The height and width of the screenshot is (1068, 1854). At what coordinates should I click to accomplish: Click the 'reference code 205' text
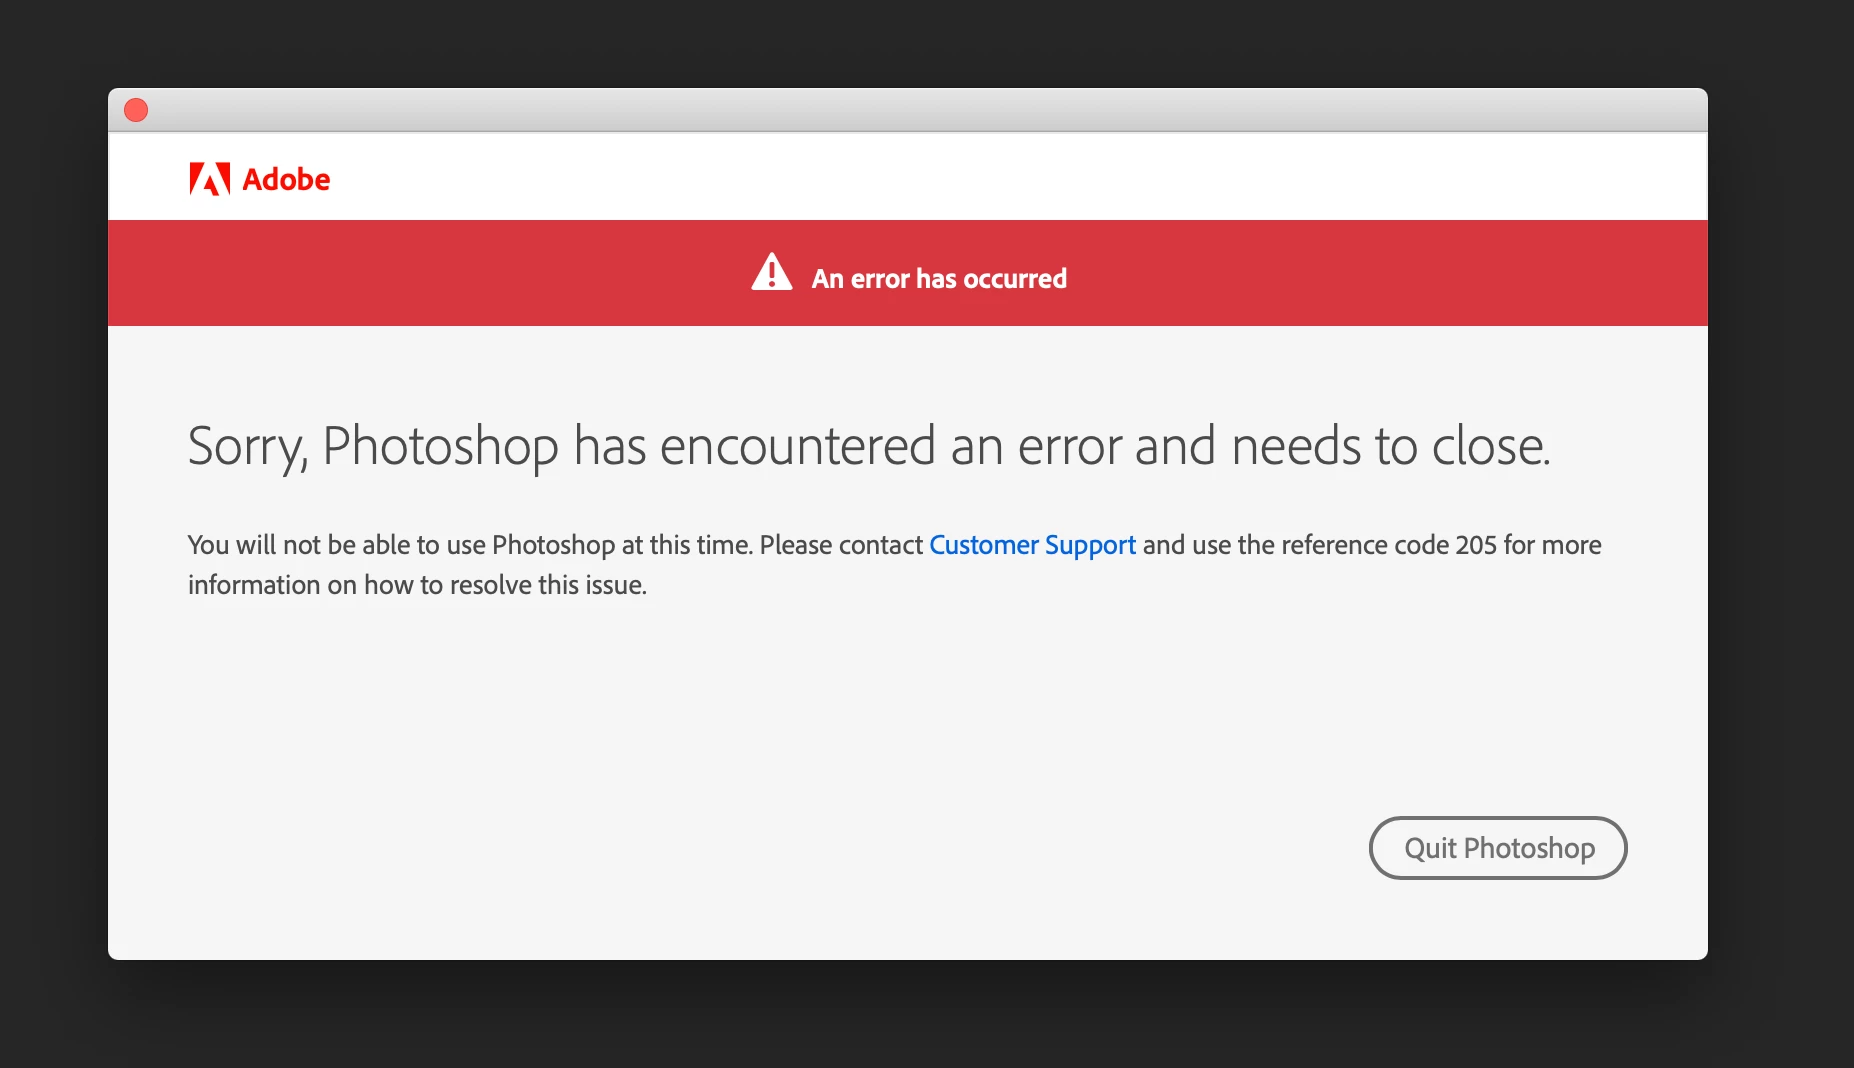[1389, 545]
